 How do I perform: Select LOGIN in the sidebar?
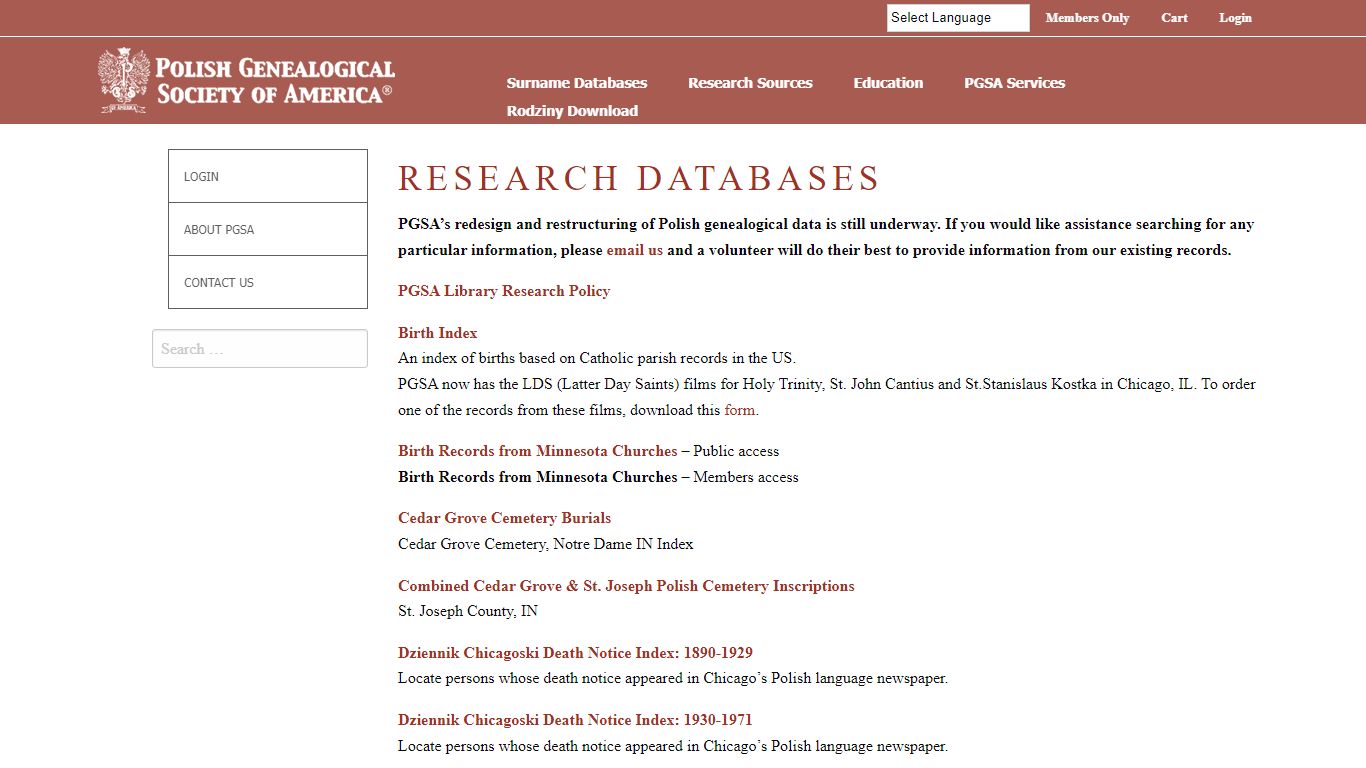[x=268, y=176]
